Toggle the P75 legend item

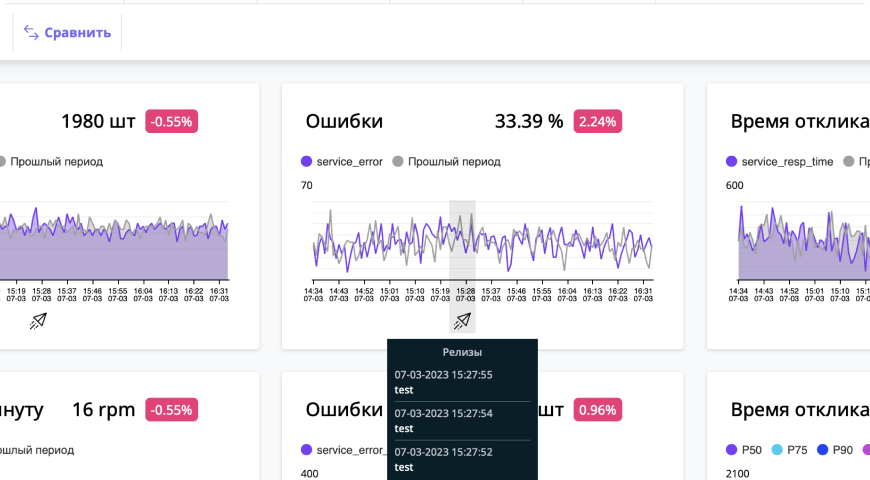790,450
